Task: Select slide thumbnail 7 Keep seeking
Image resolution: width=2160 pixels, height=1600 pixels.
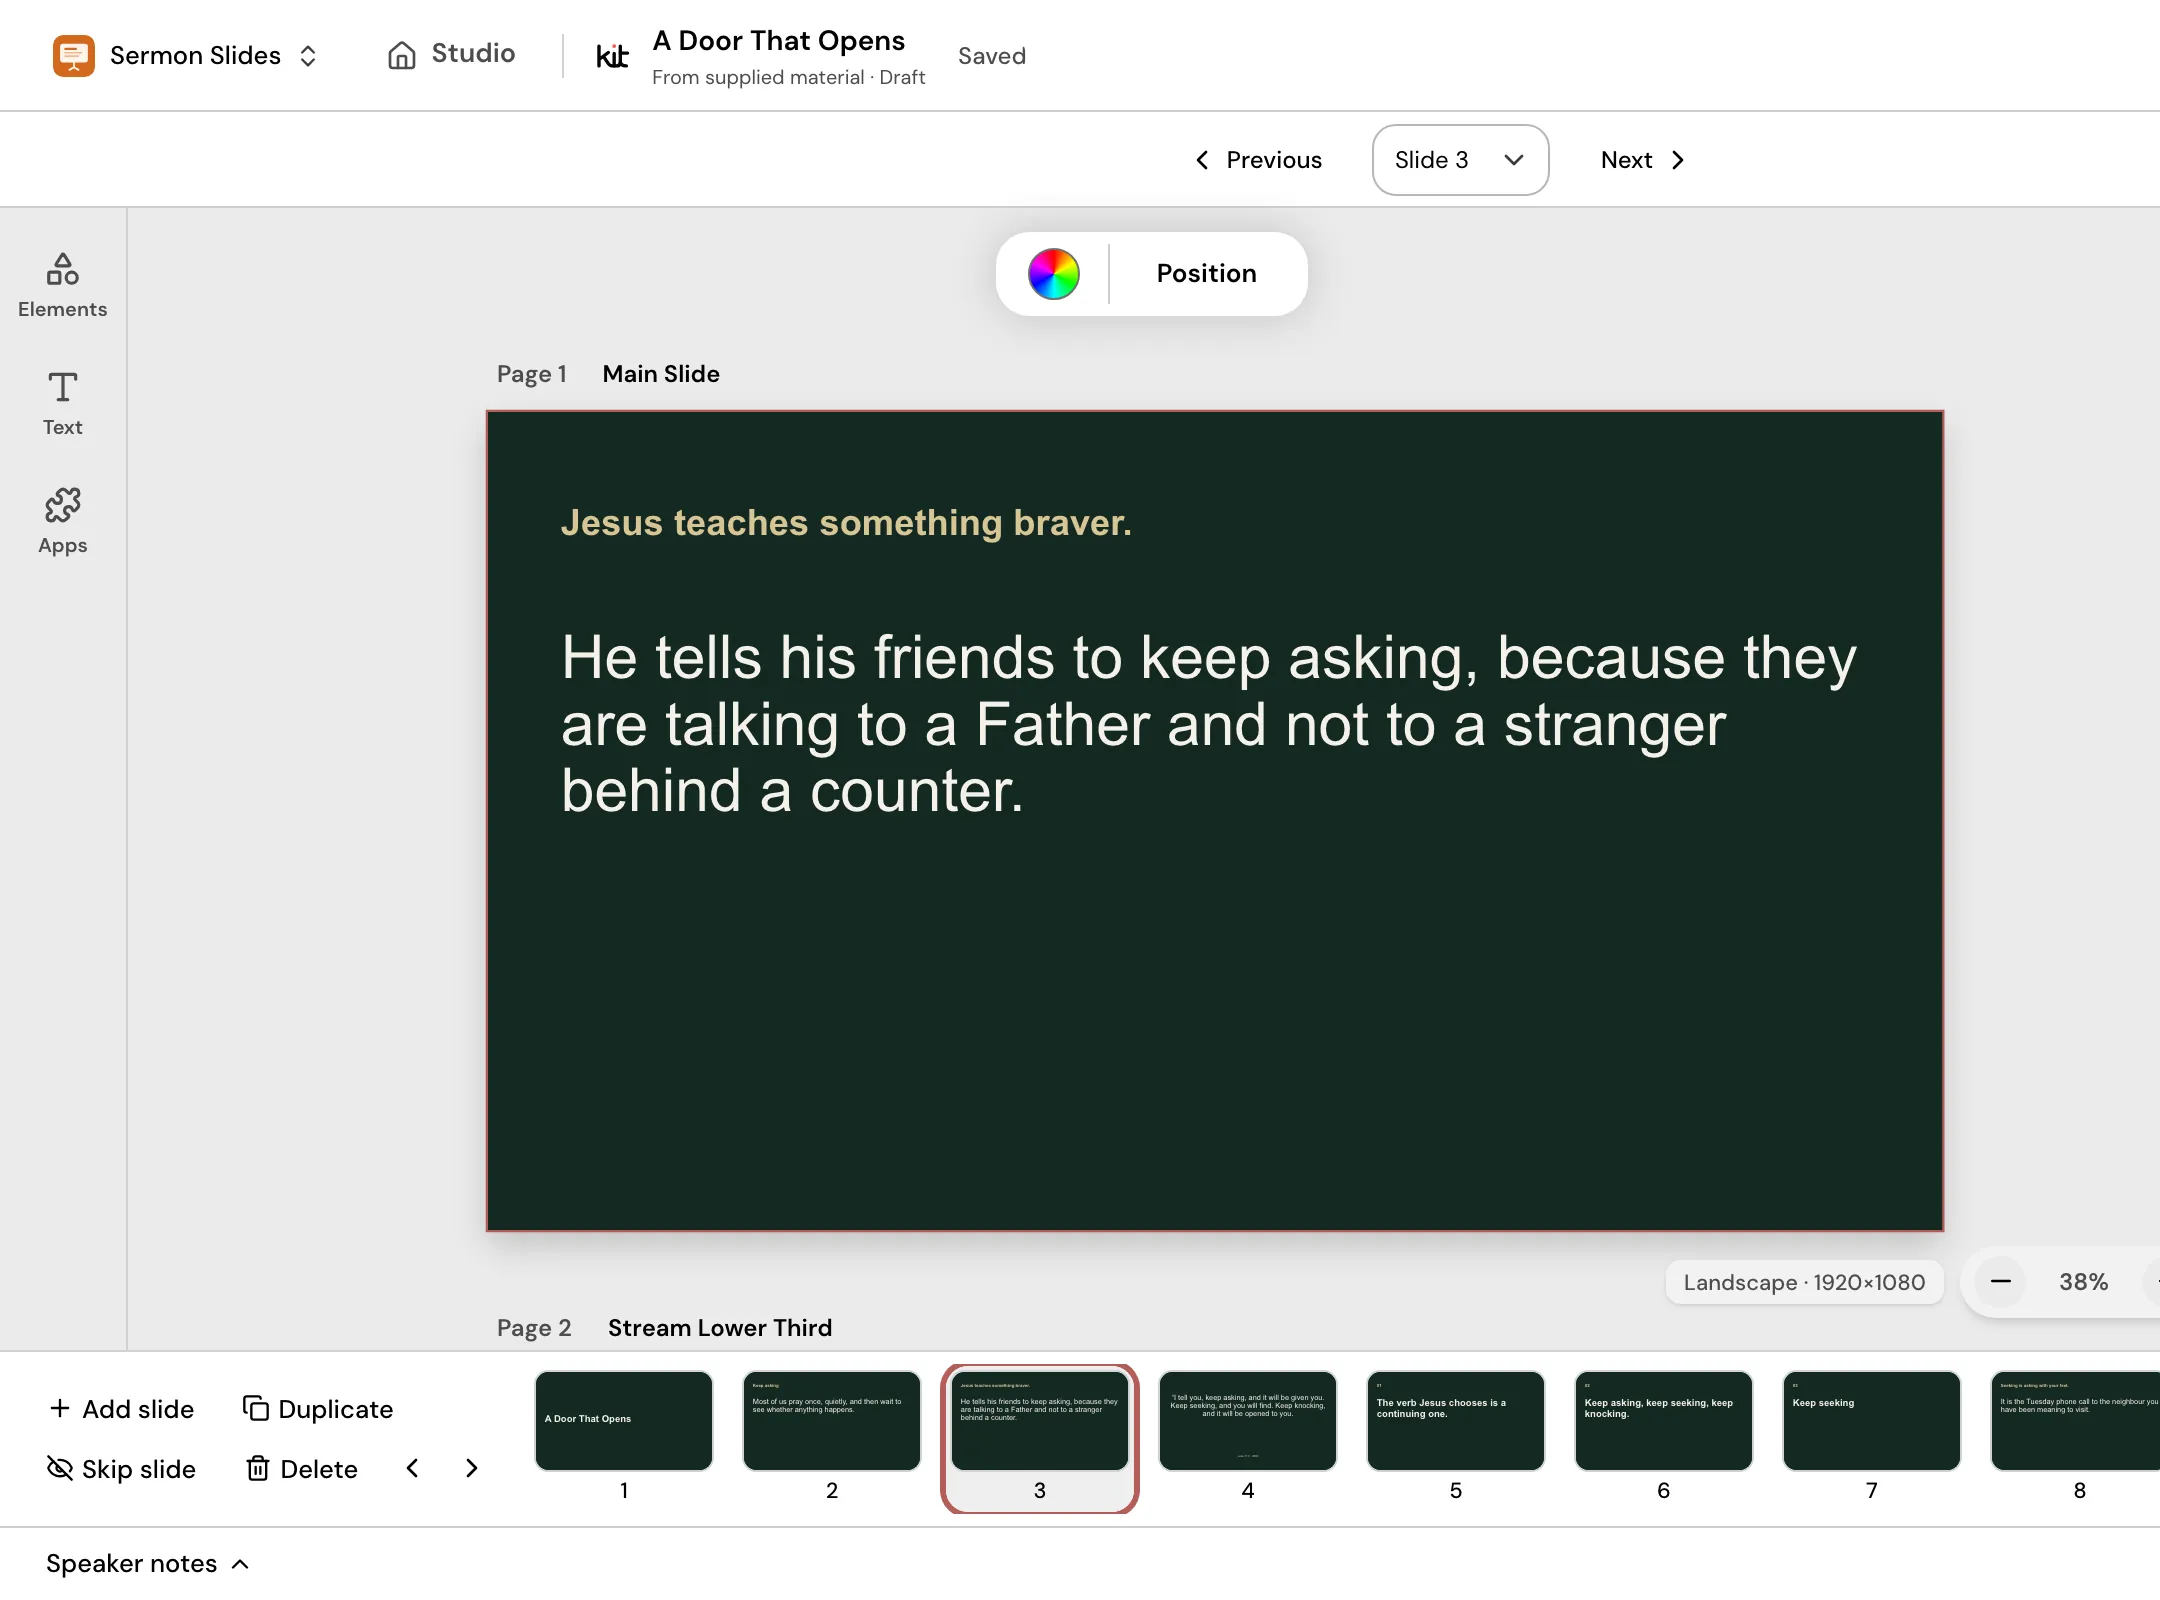Action: pyautogui.click(x=1872, y=1420)
